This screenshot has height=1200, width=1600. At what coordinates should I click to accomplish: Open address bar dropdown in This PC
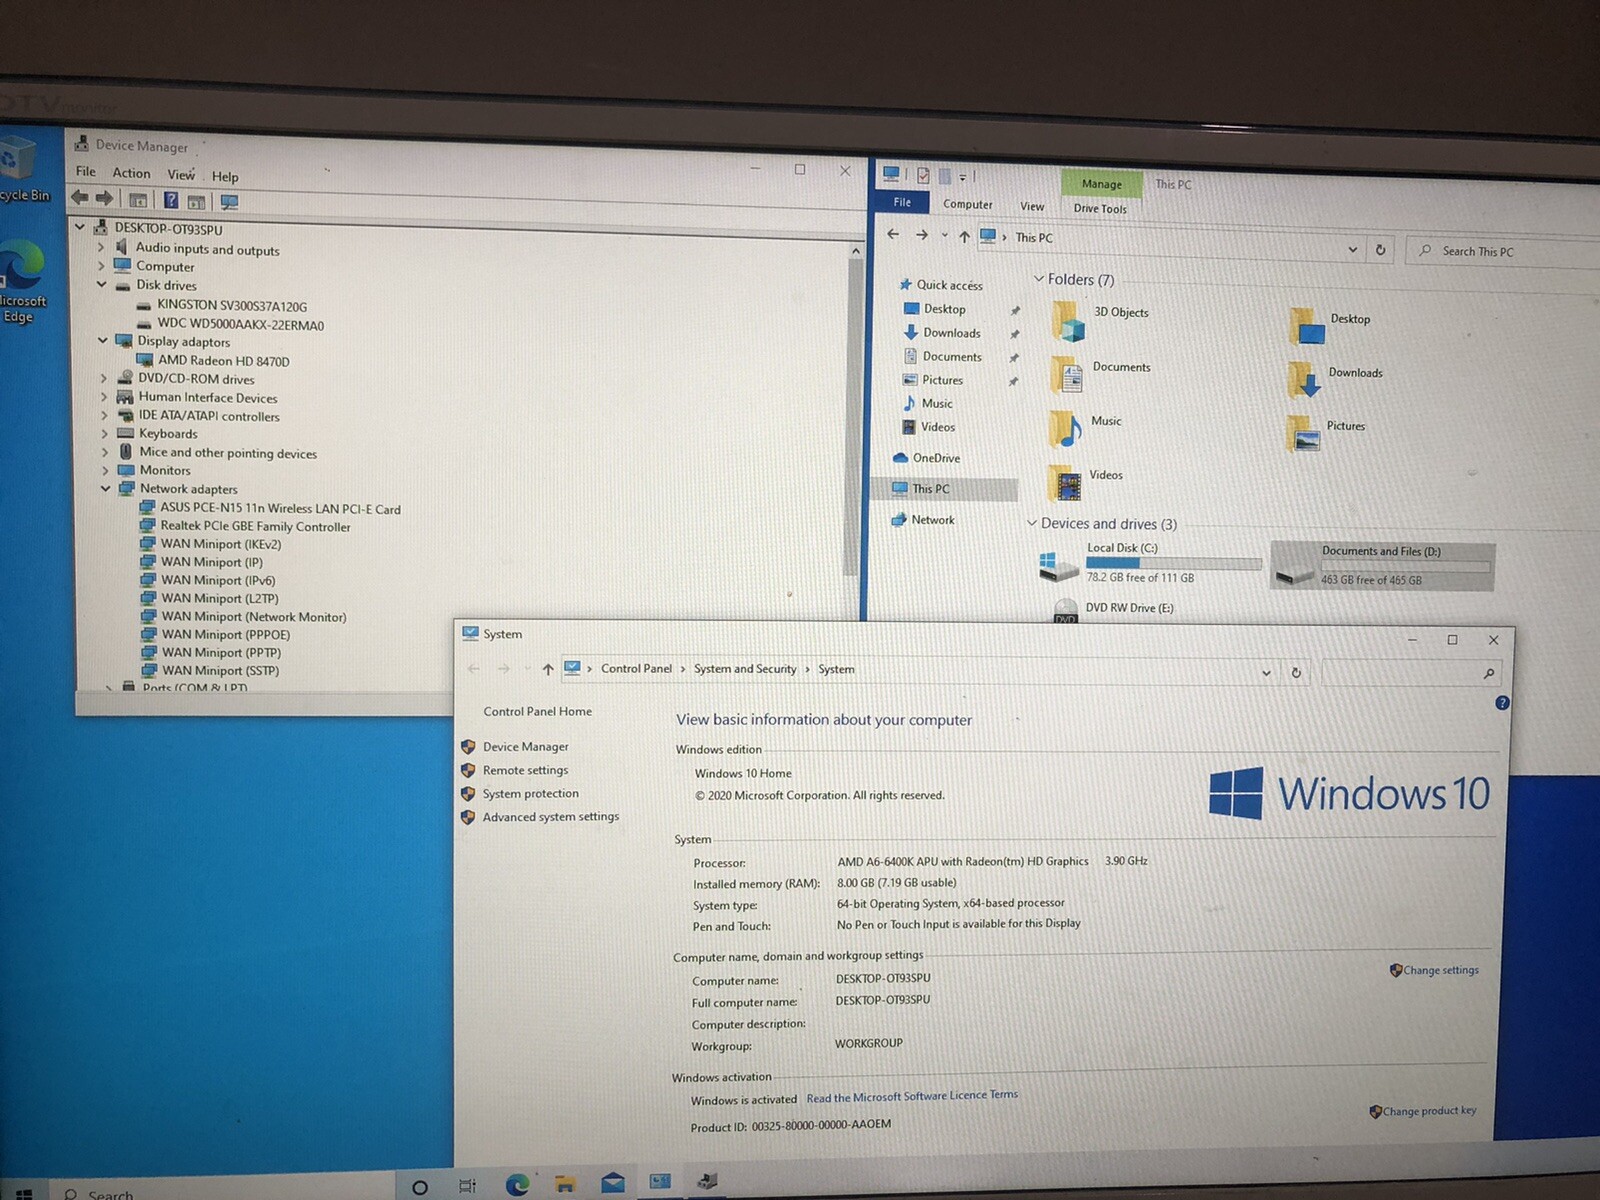click(1353, 249)
